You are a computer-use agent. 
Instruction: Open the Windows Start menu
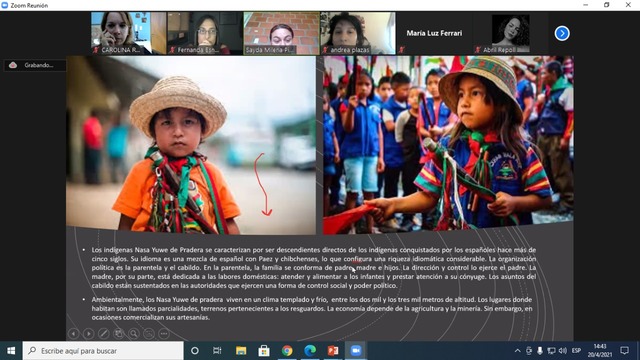point(11,351)
